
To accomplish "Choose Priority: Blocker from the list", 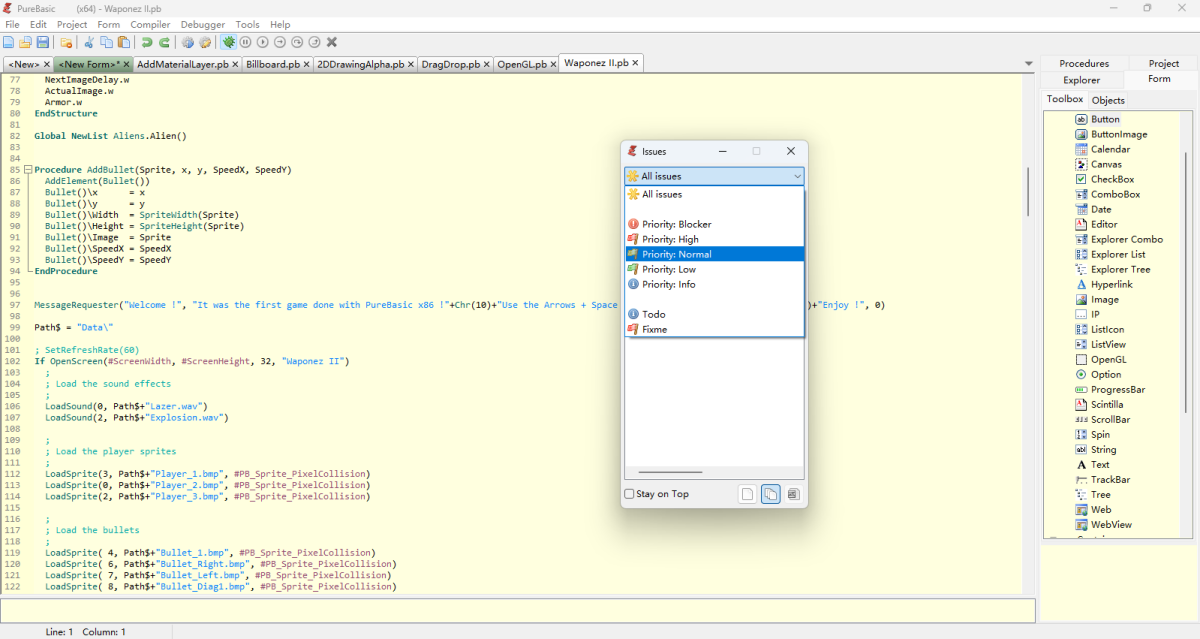I will click(676, 224).
